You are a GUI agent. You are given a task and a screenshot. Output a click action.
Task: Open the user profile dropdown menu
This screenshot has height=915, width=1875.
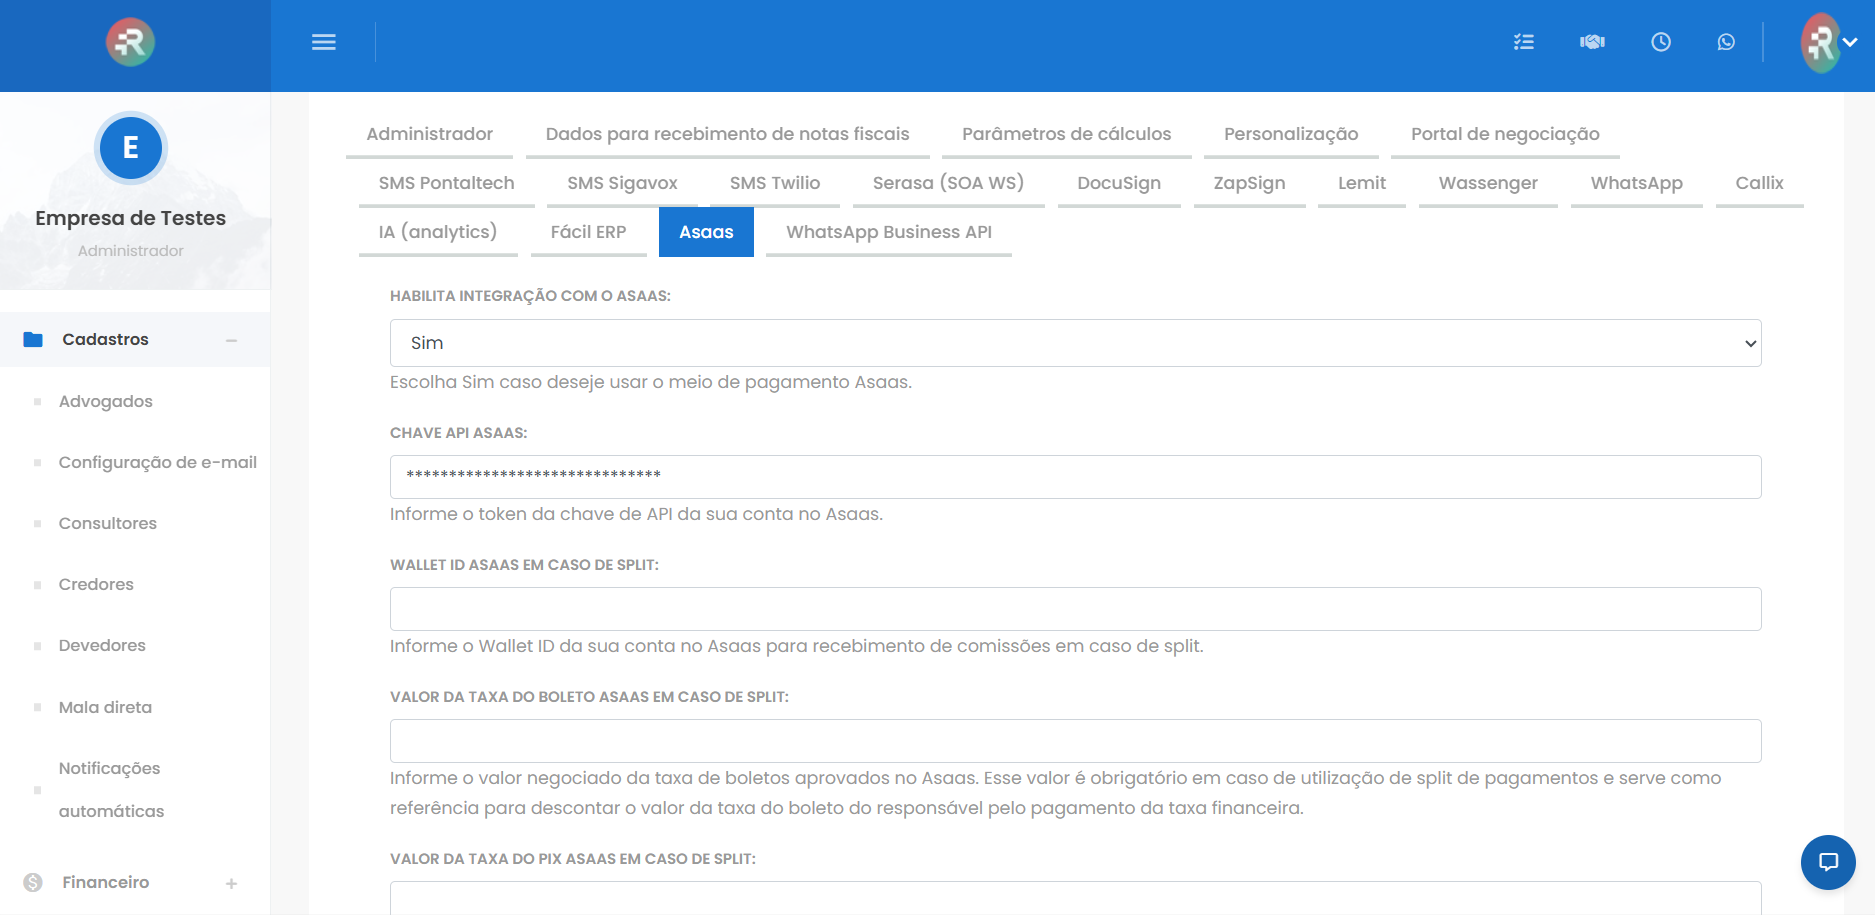[1829, 42]
